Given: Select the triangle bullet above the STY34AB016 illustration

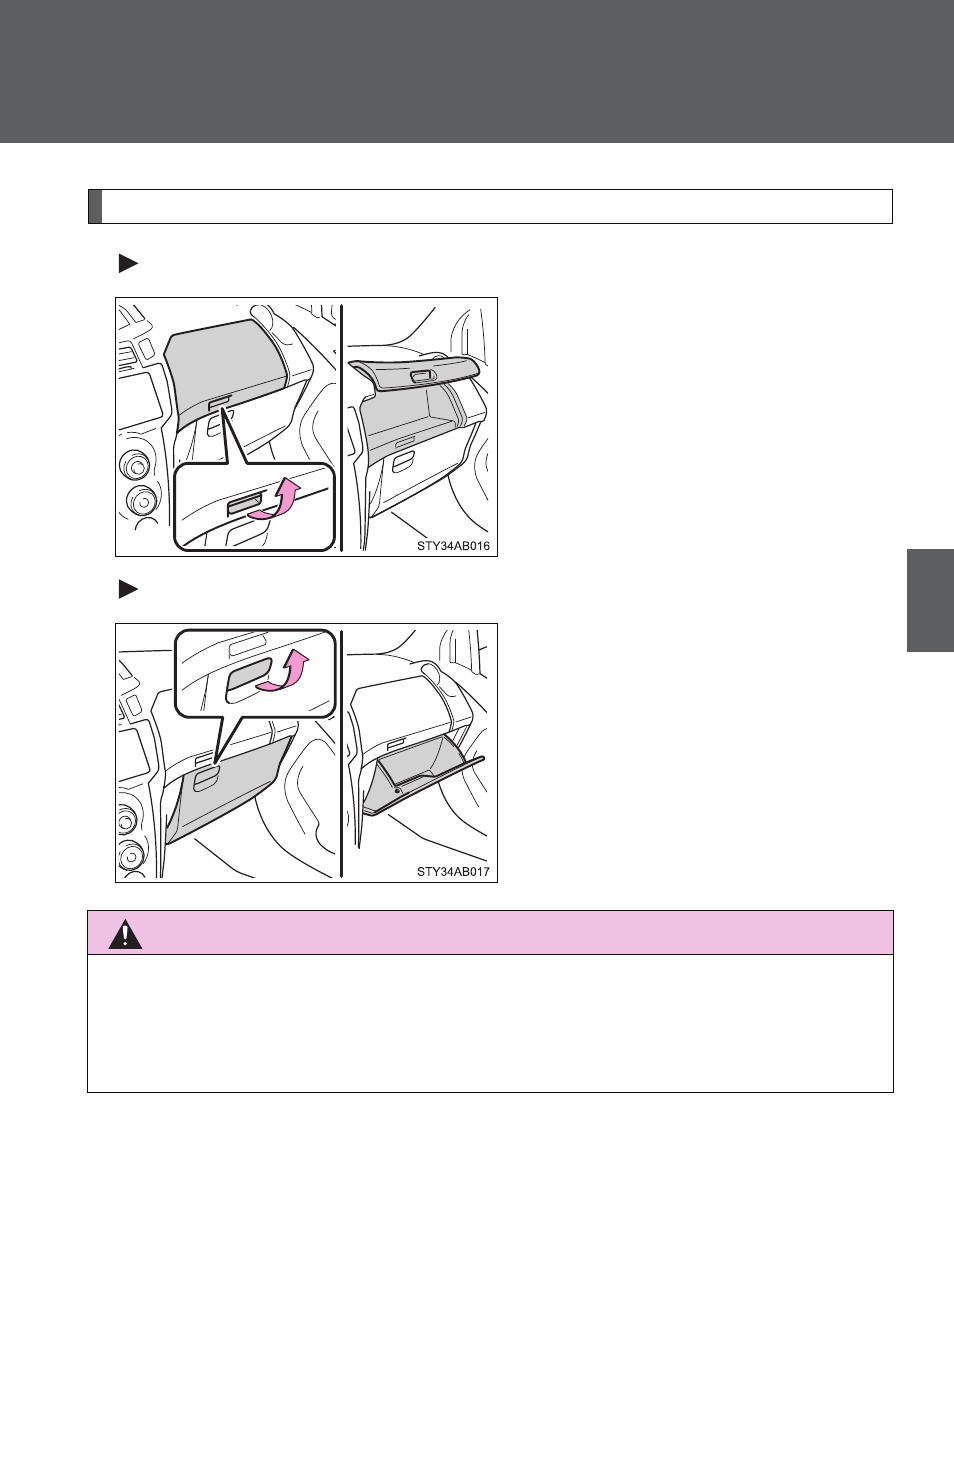Looking at the screenshot, I should click(128, 264).
